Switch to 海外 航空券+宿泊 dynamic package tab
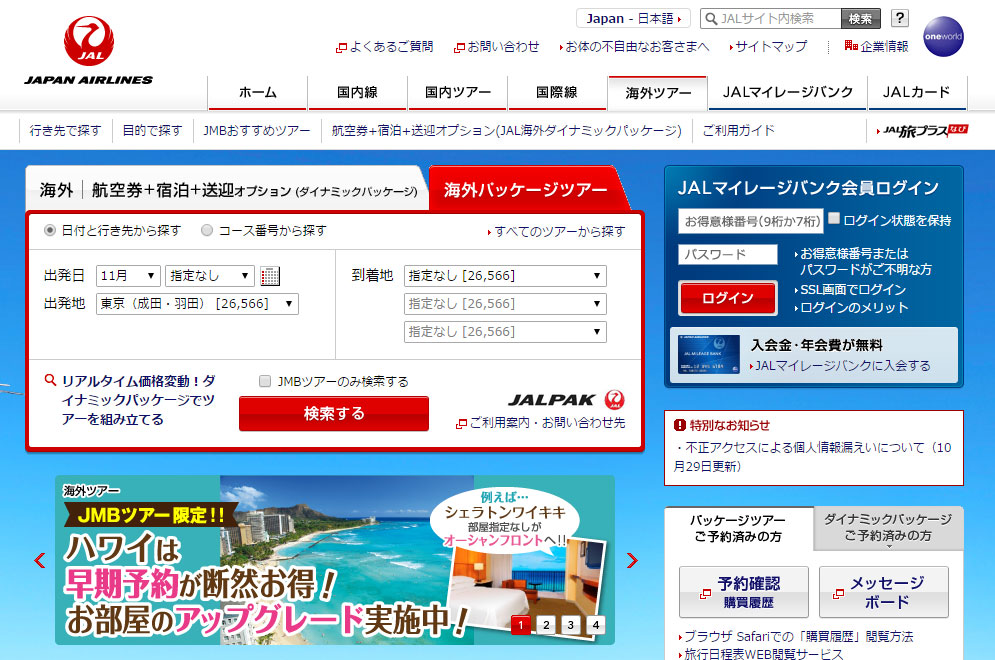This screenshot has height=660, width=995. pyautogui.click(x=227, y=190)
